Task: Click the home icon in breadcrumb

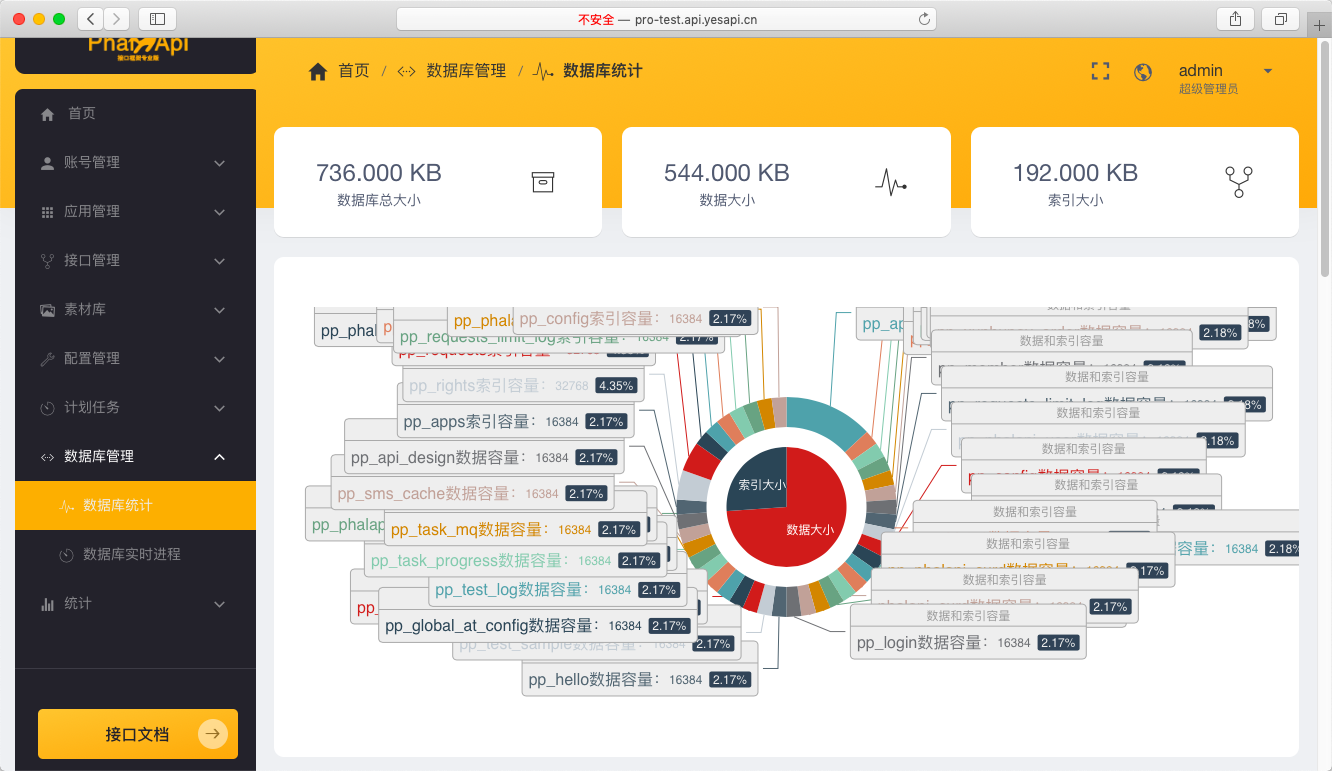Action: pos(318,71)
